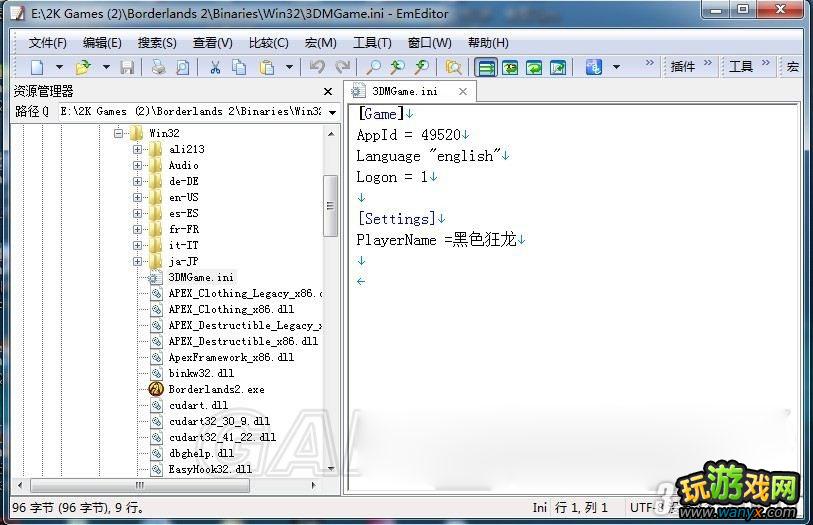
Task: Click the New file toolbar icon
Action: coord(38,67)
